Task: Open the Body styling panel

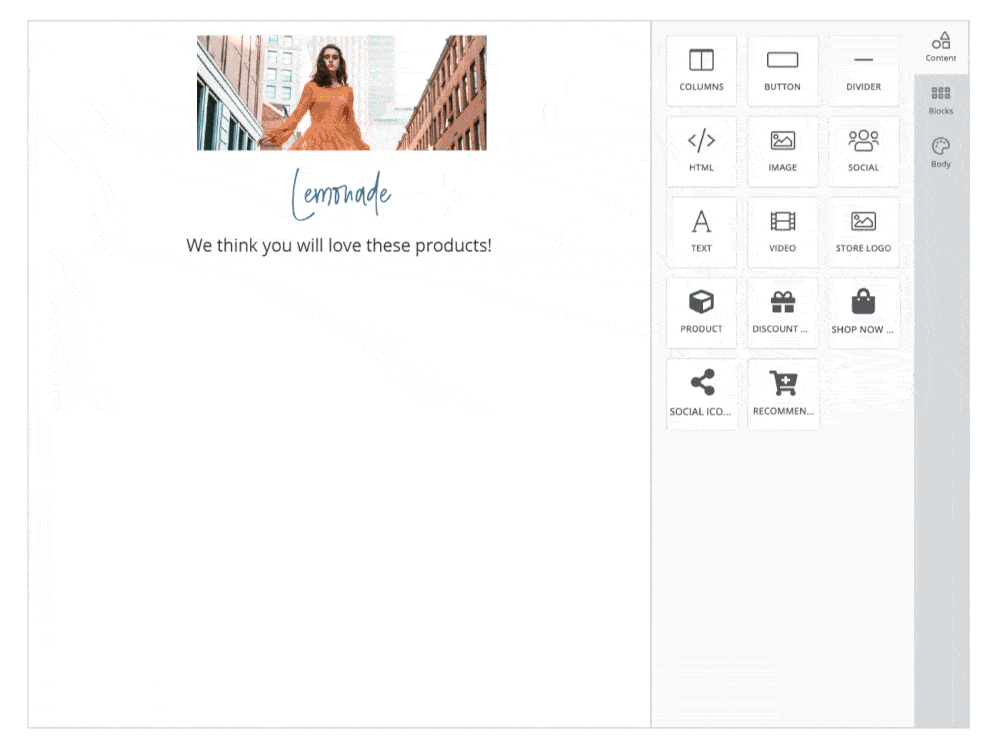Action: (940, 153)
